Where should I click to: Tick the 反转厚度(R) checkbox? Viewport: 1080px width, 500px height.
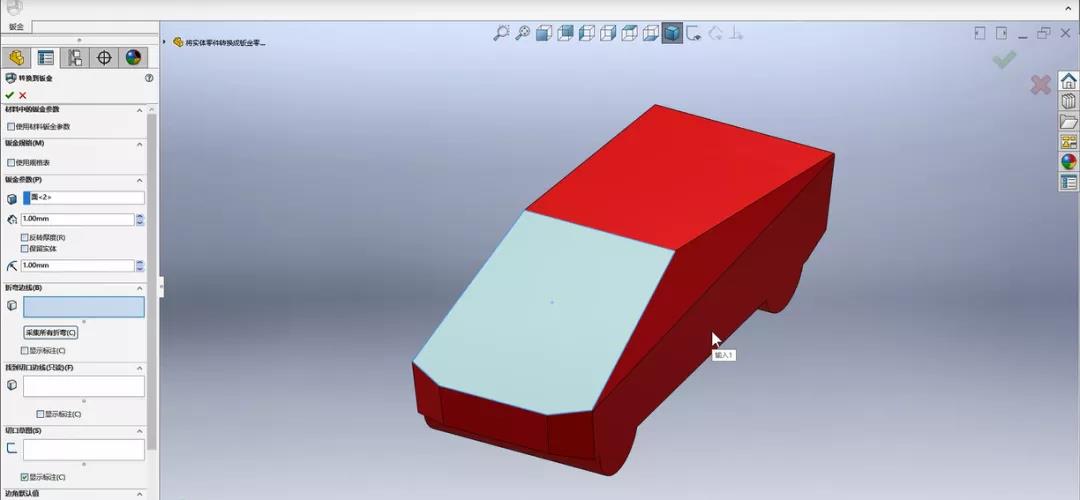pyautogui.click(x=25, y=237)
